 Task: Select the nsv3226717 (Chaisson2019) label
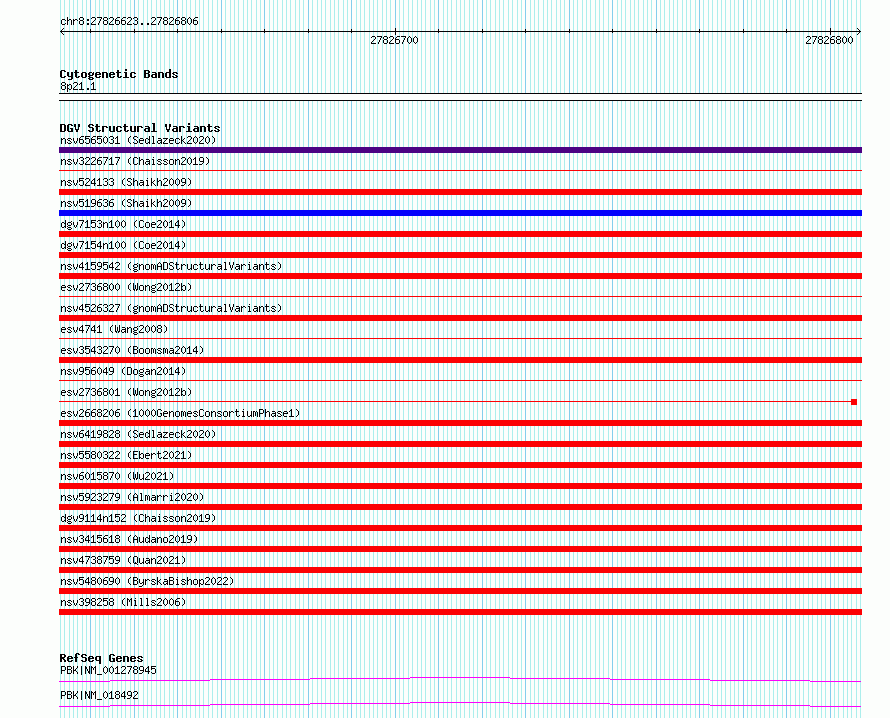[135, 161]
